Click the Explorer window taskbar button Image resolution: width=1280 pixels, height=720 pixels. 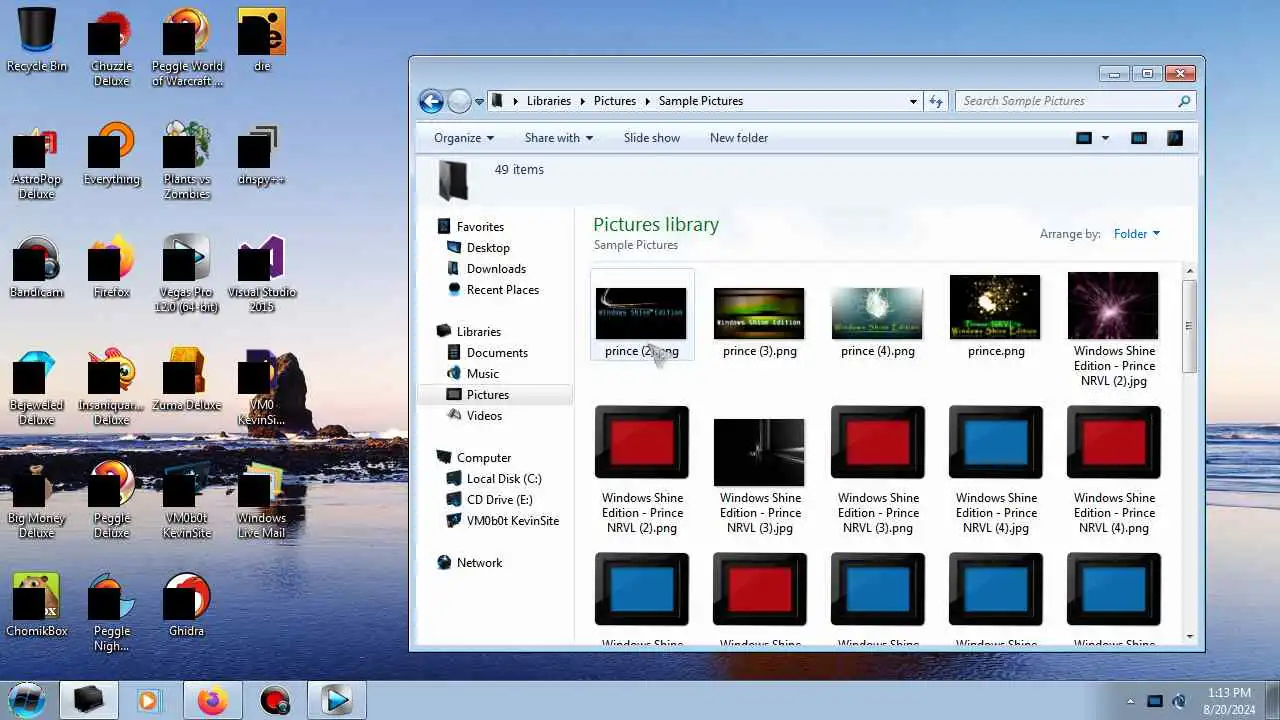pyautogui.click(x=88, y=700)
